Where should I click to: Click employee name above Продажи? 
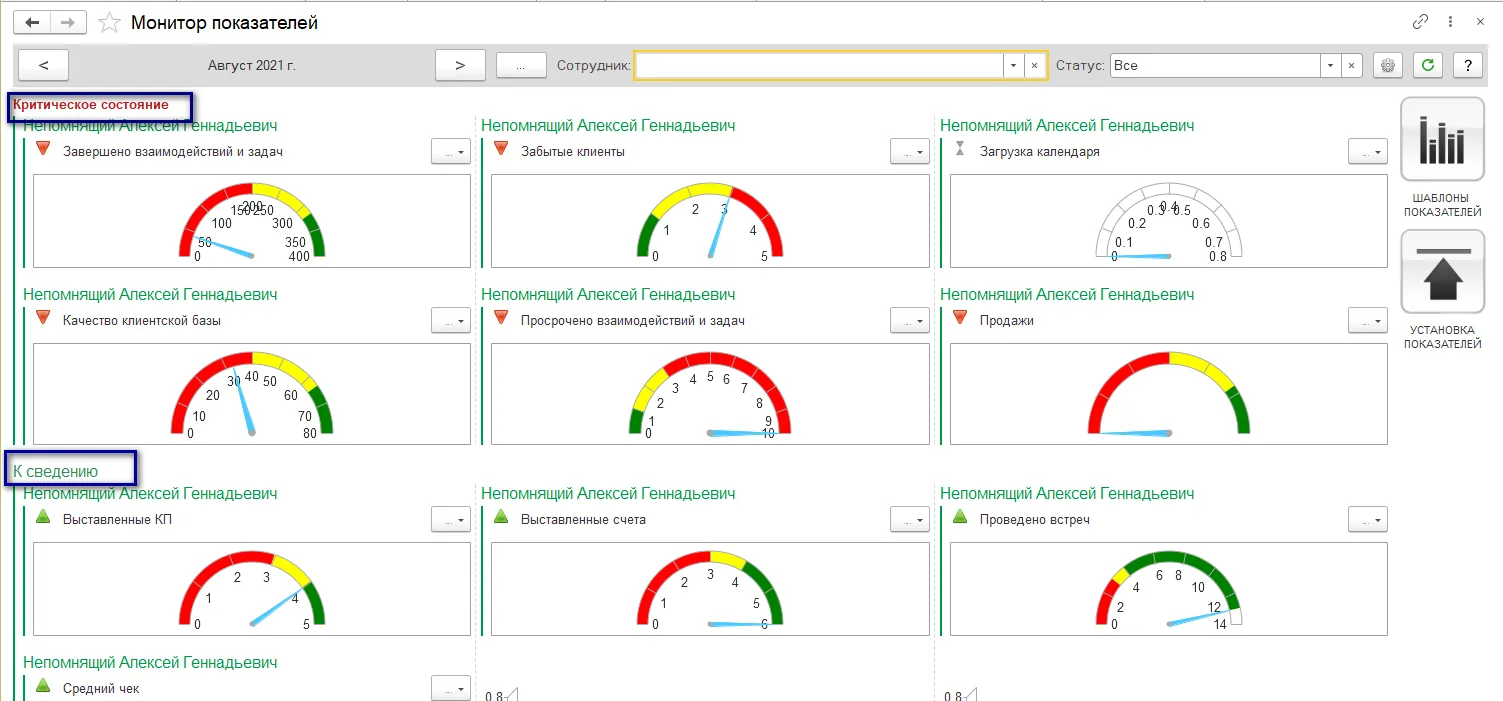[x=1067, y=295]
